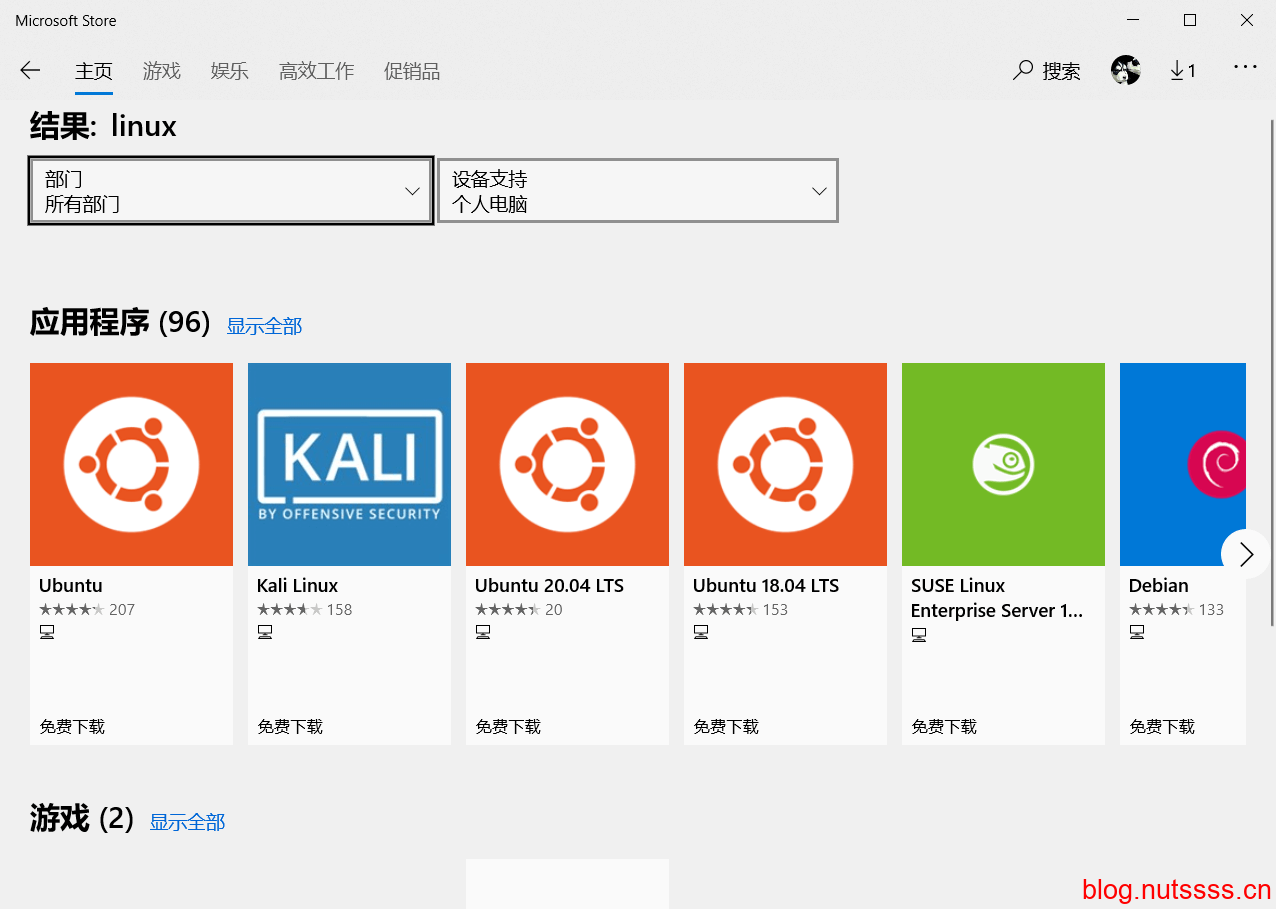
Task: Click the Debian title text
Action: pos(1159,586)
